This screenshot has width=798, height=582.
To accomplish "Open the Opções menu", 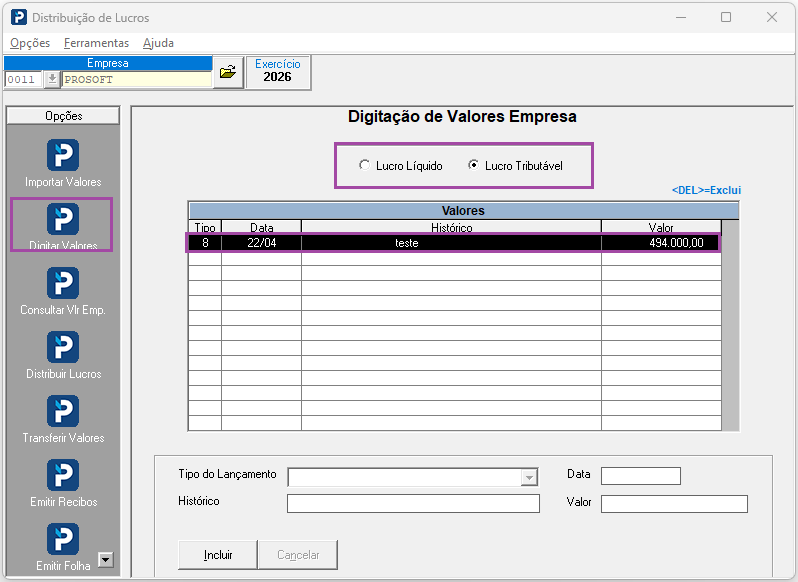I will [30, 43].
